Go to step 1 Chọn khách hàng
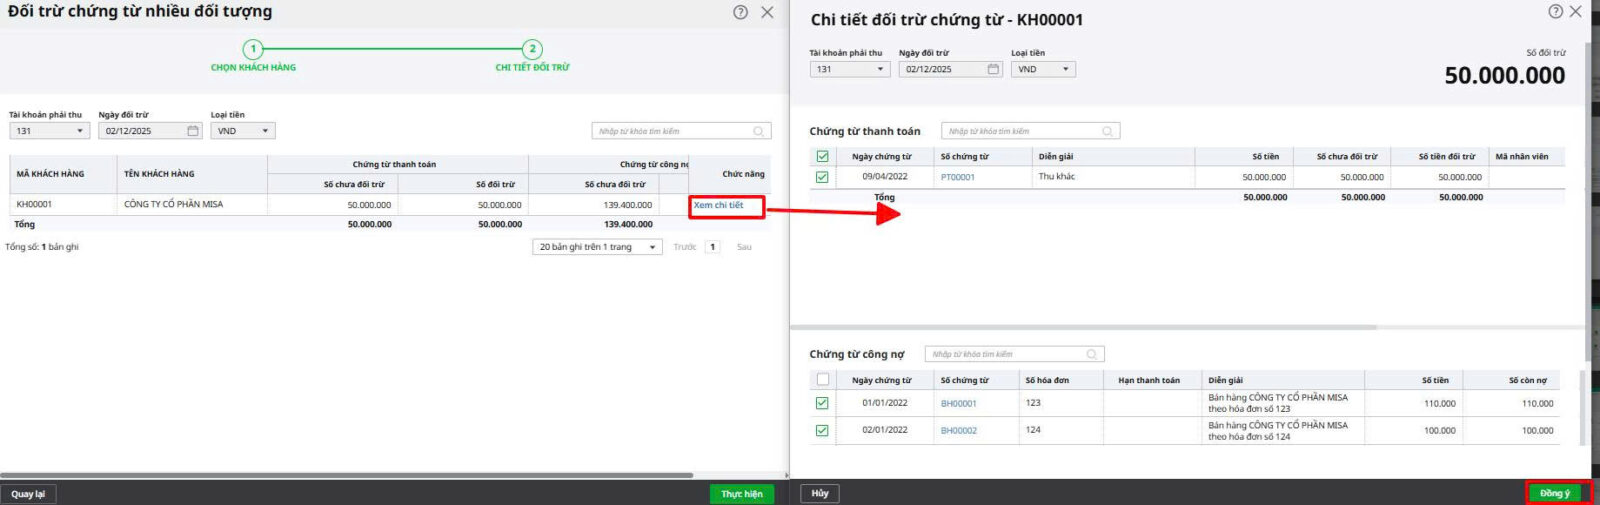This screenshot has height=505, width=1600. click(x=253, y=49)
